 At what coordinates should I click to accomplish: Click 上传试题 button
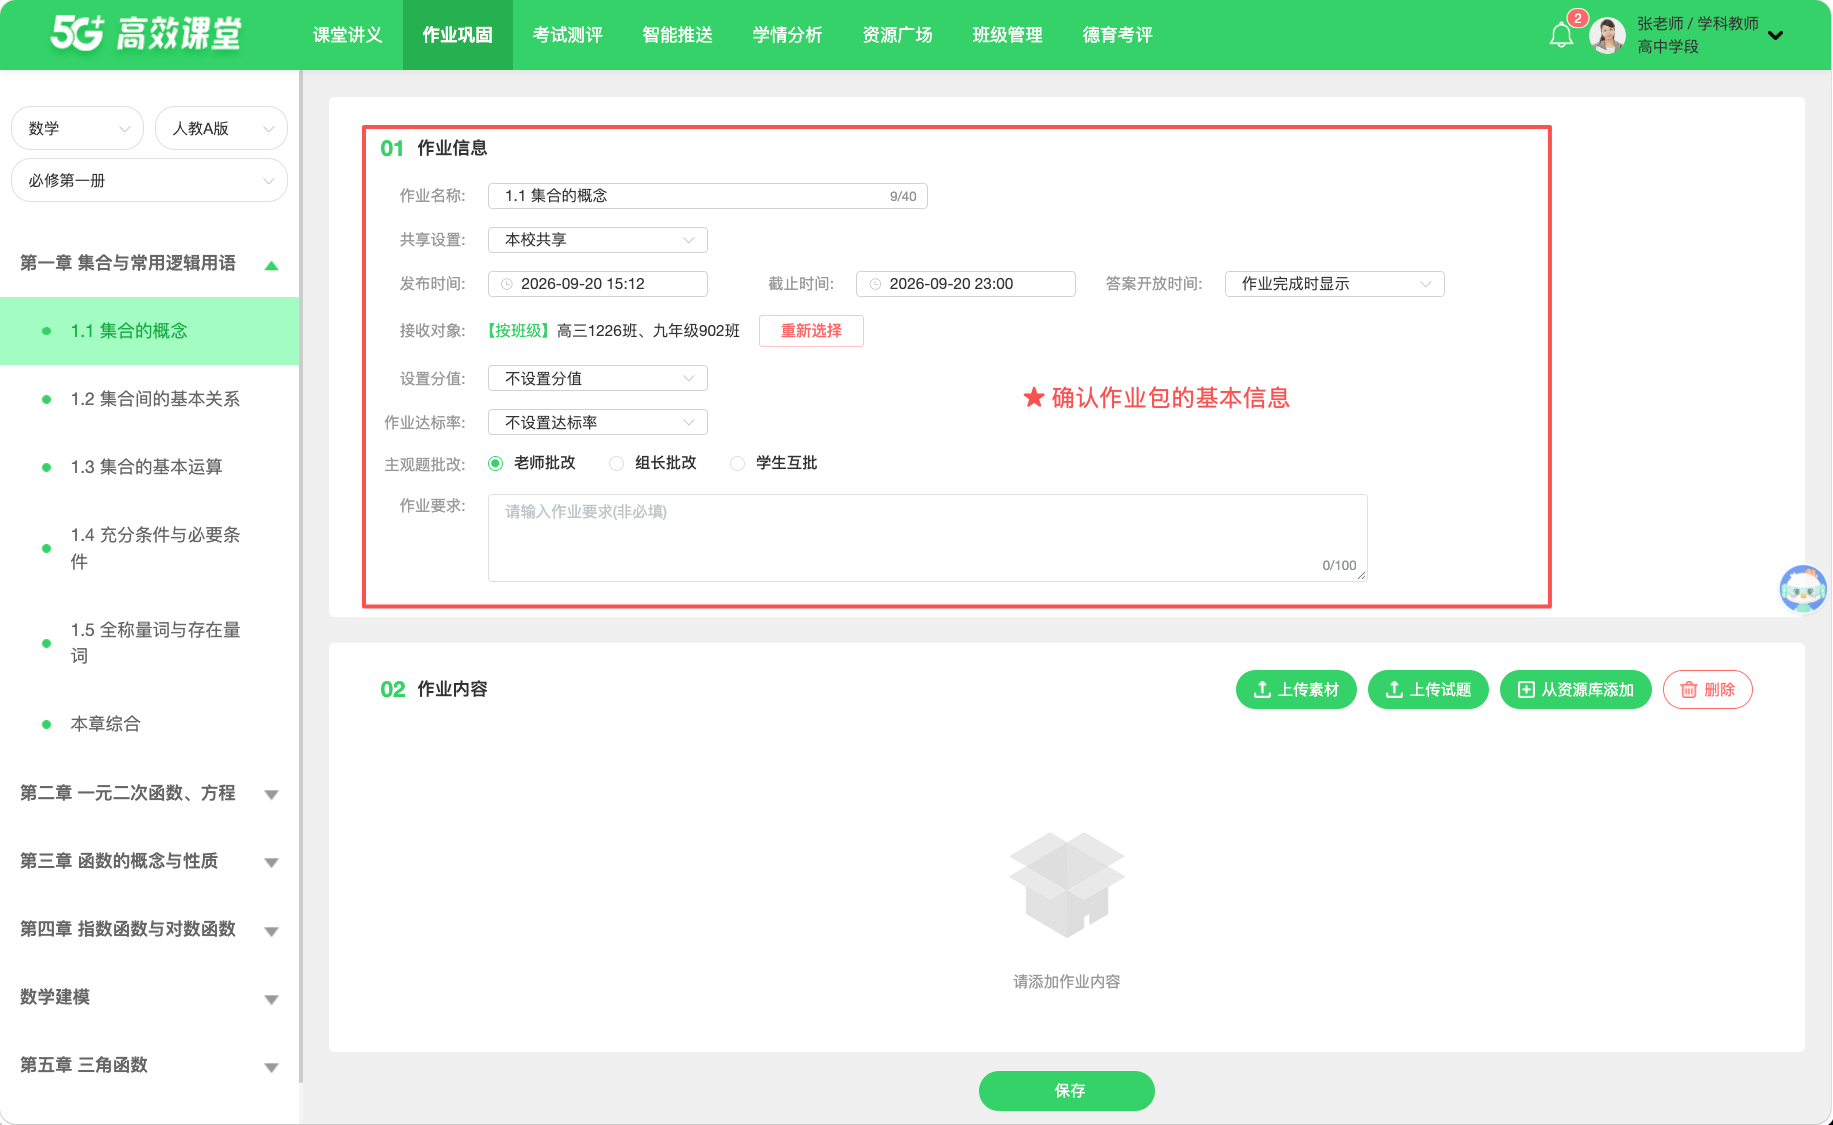point(1428,690)
